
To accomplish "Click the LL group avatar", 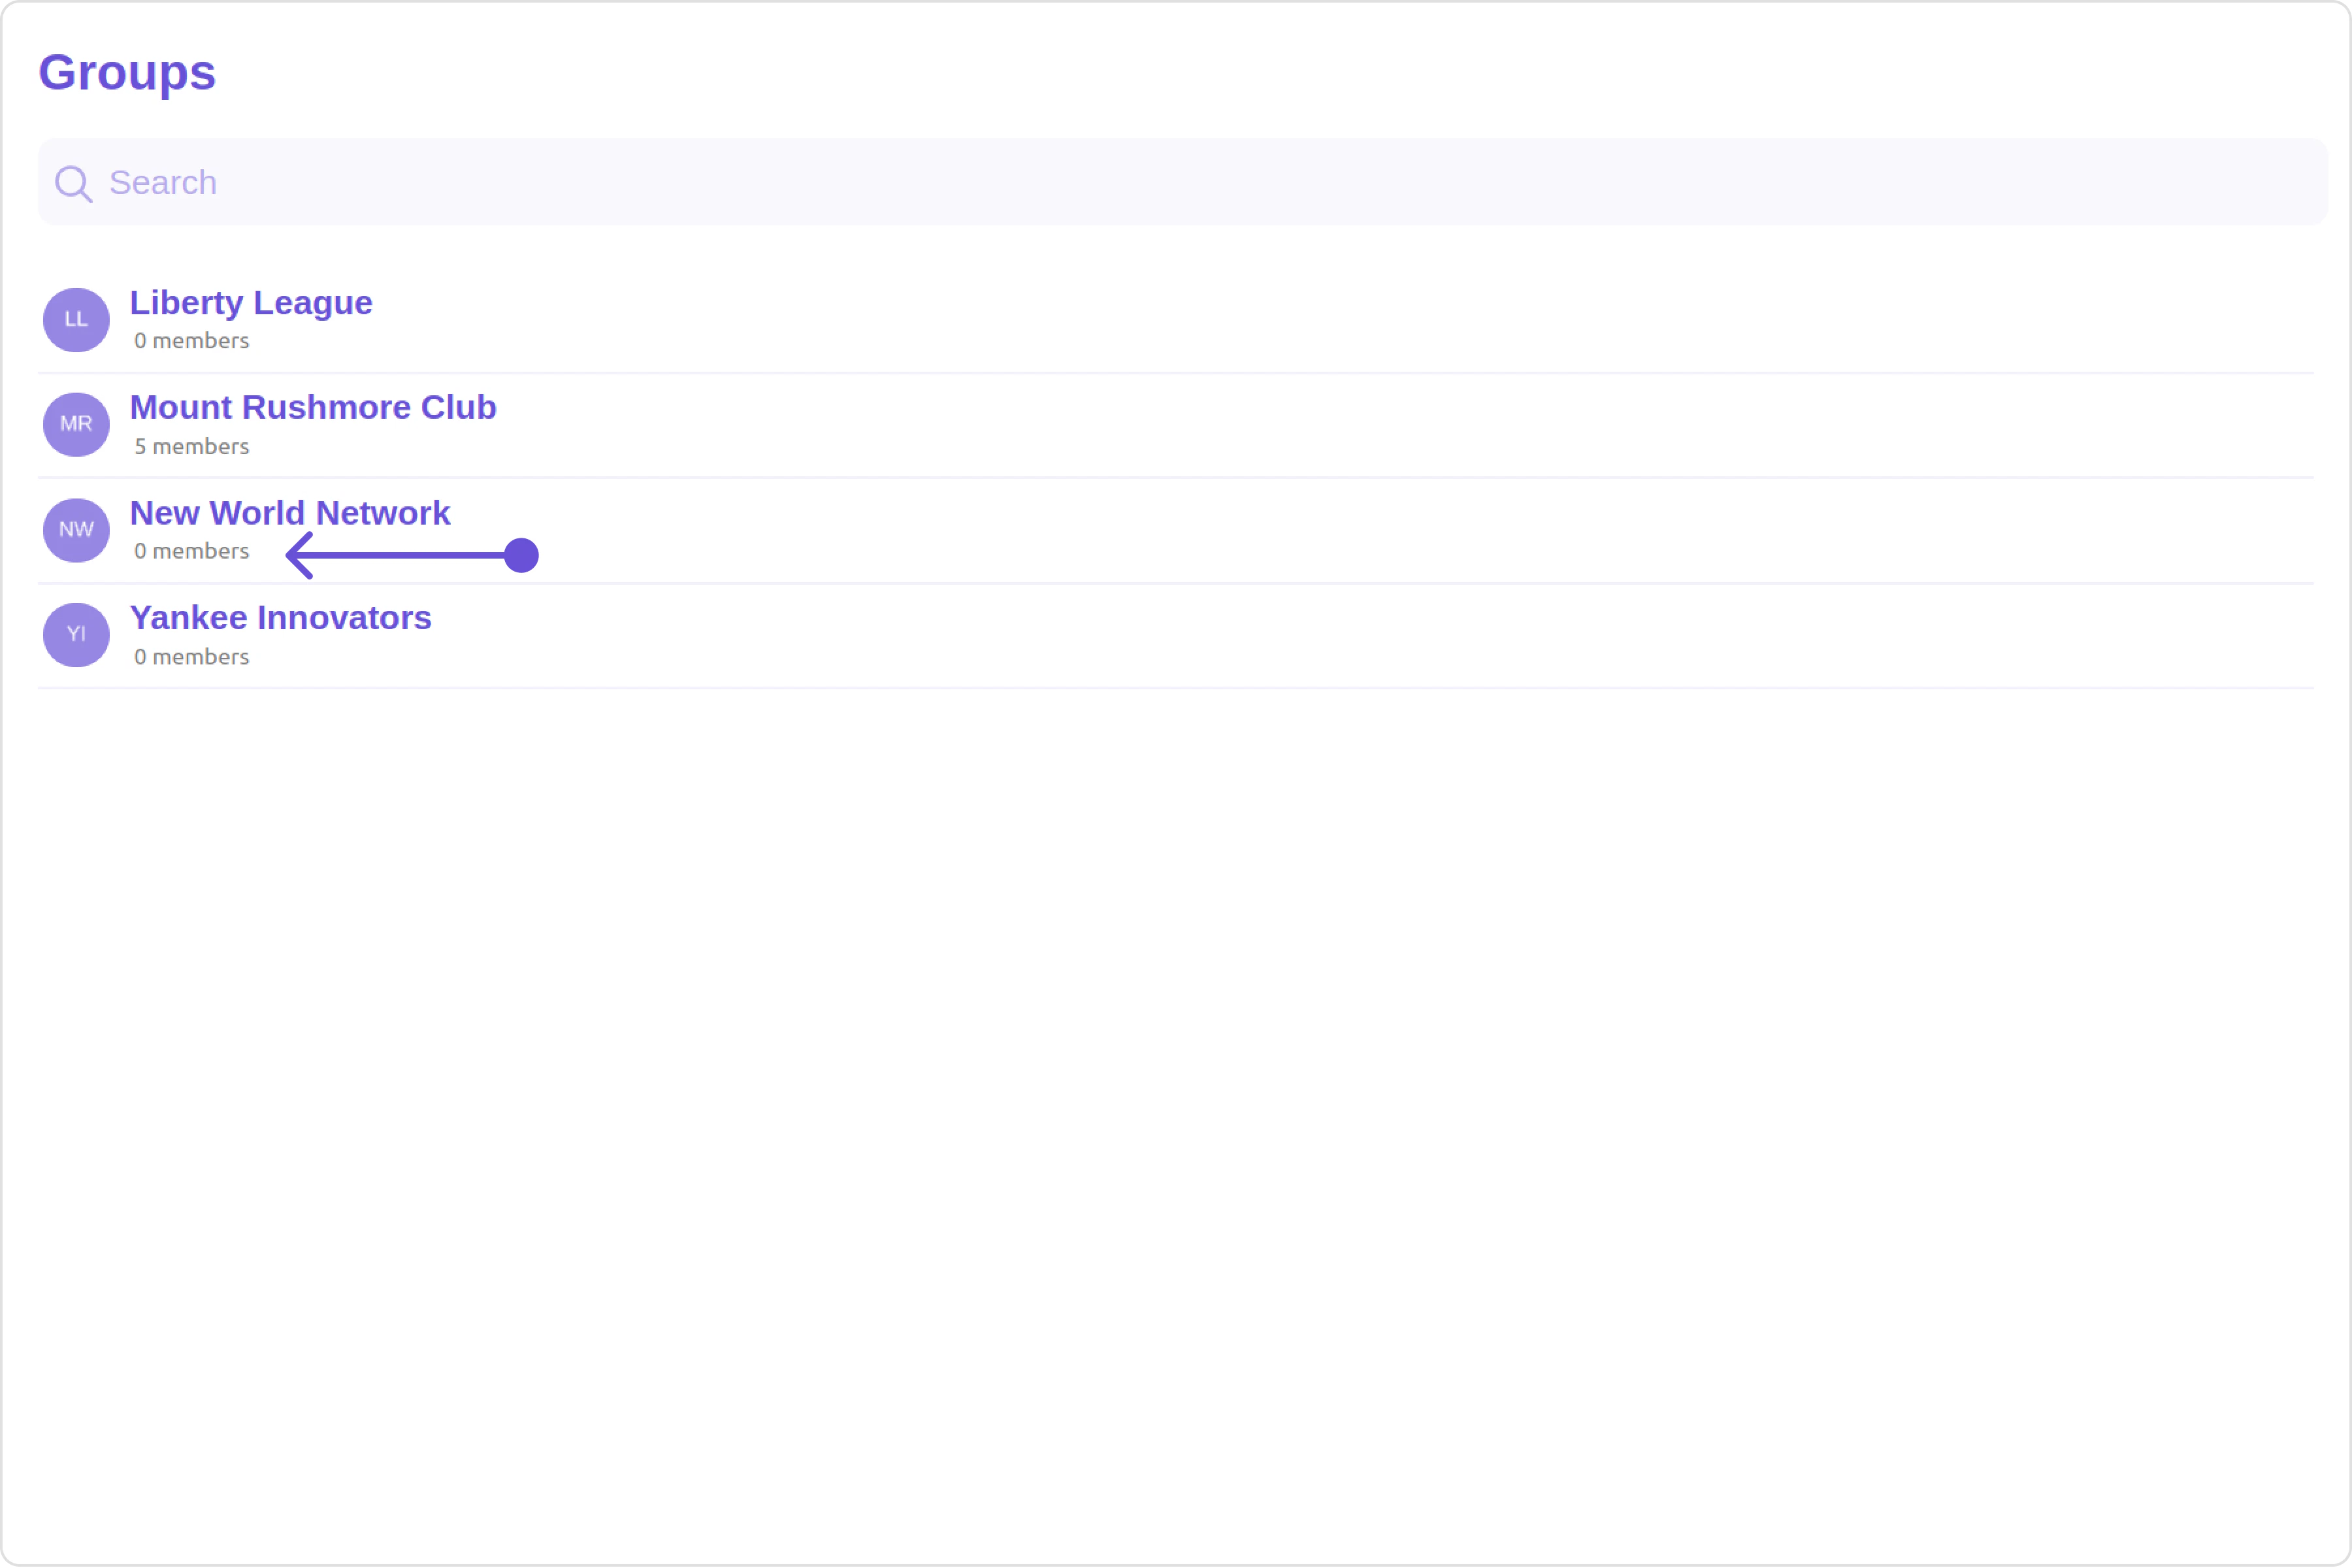I will pos(76,320).
